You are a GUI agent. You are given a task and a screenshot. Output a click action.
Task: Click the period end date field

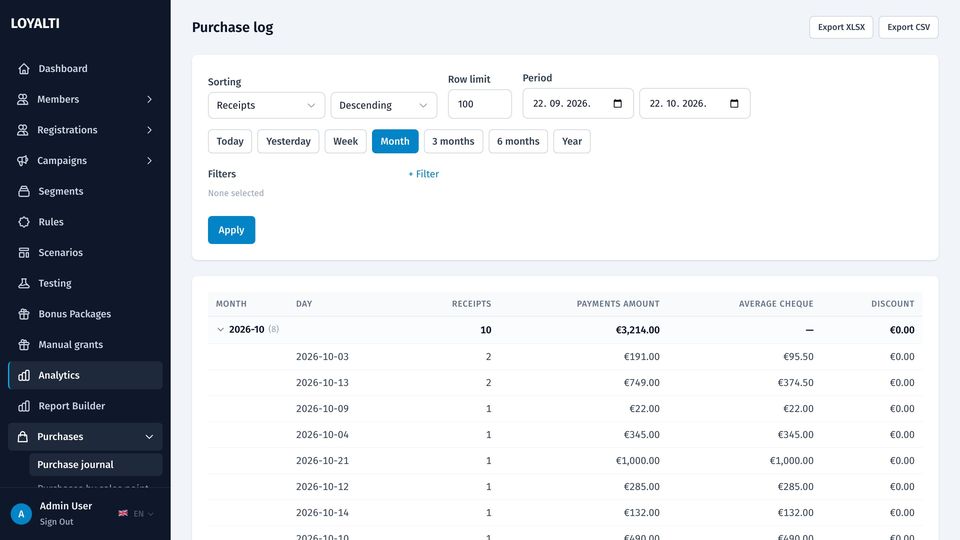click(694, 103)
